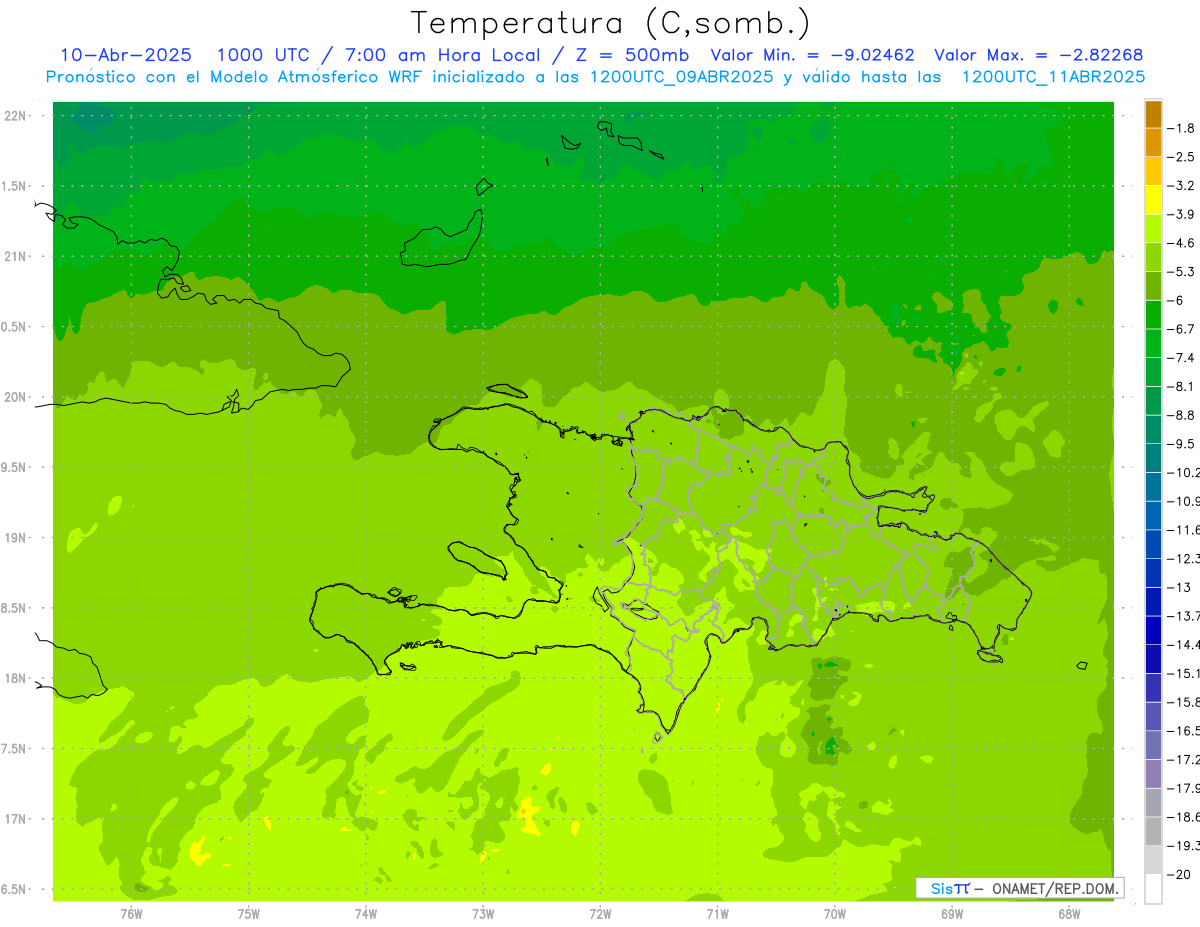Click the '68W' longitude axis label
1200x927 pixels.
[1069, 914]
